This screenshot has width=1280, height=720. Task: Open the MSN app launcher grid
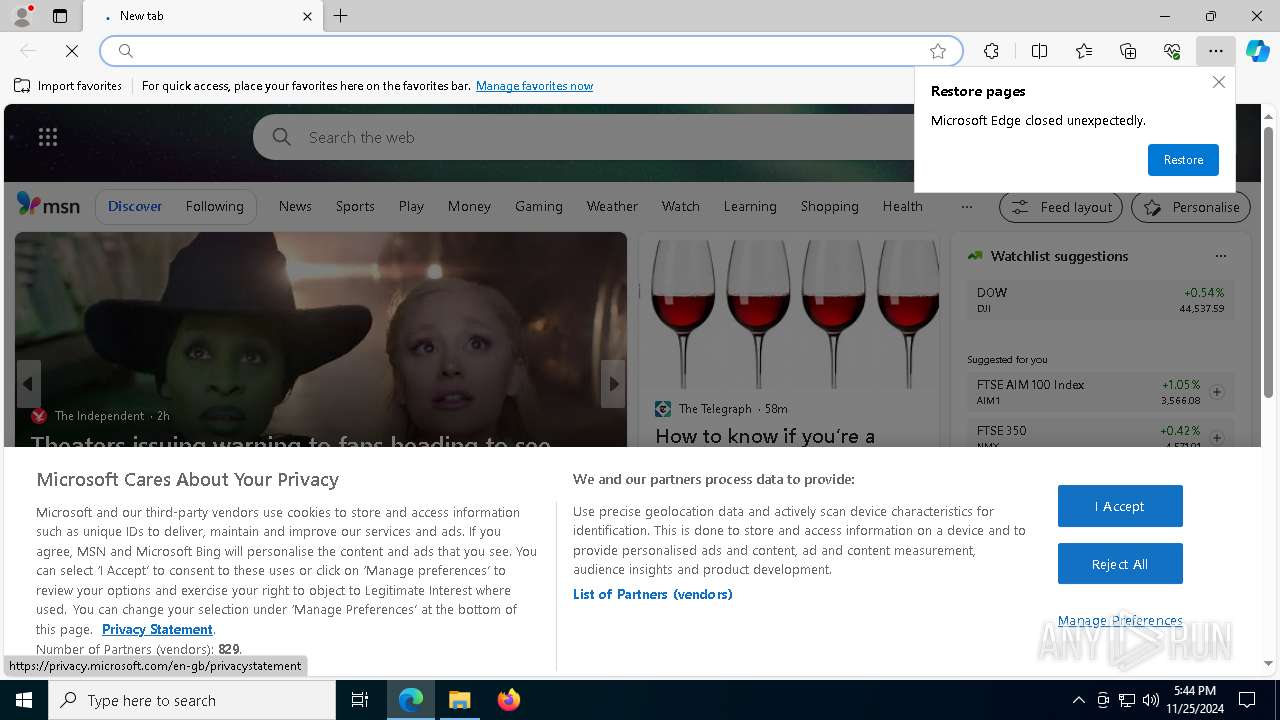click(x=48, y=137)
